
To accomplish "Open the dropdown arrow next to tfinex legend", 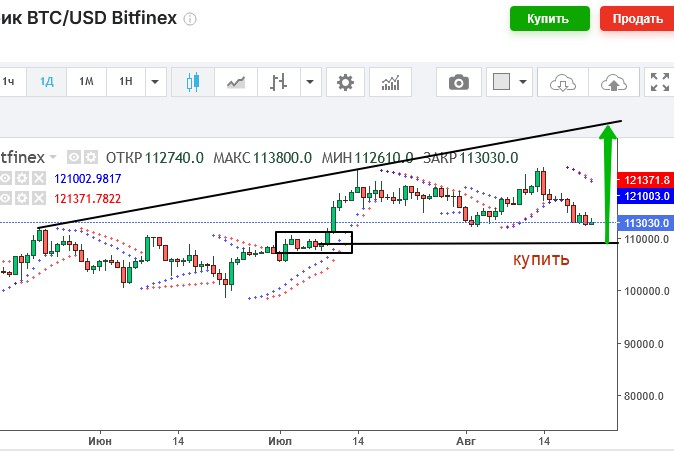I will [x=53, y=157].
